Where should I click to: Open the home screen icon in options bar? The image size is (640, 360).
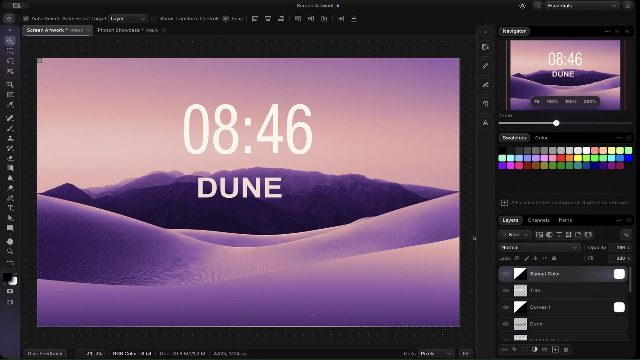coord(9,19)
